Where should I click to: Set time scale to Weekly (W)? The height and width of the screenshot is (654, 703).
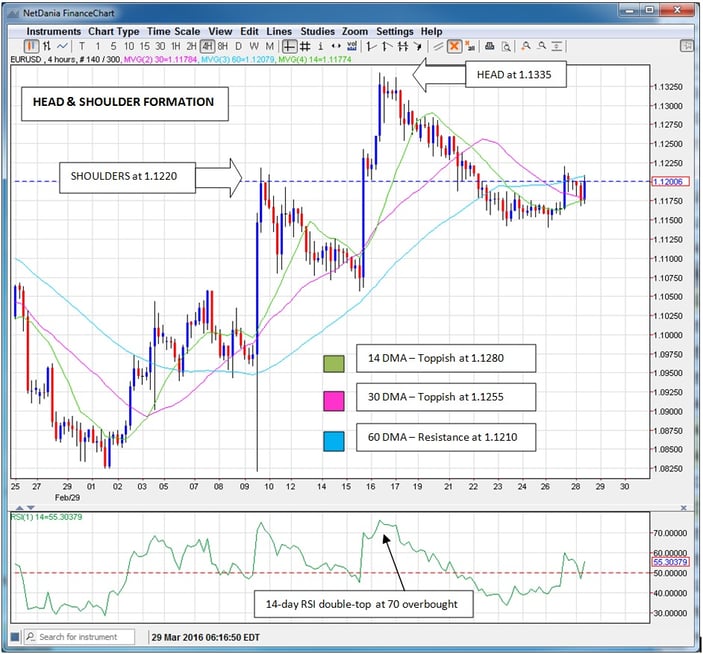pos(254,46)
